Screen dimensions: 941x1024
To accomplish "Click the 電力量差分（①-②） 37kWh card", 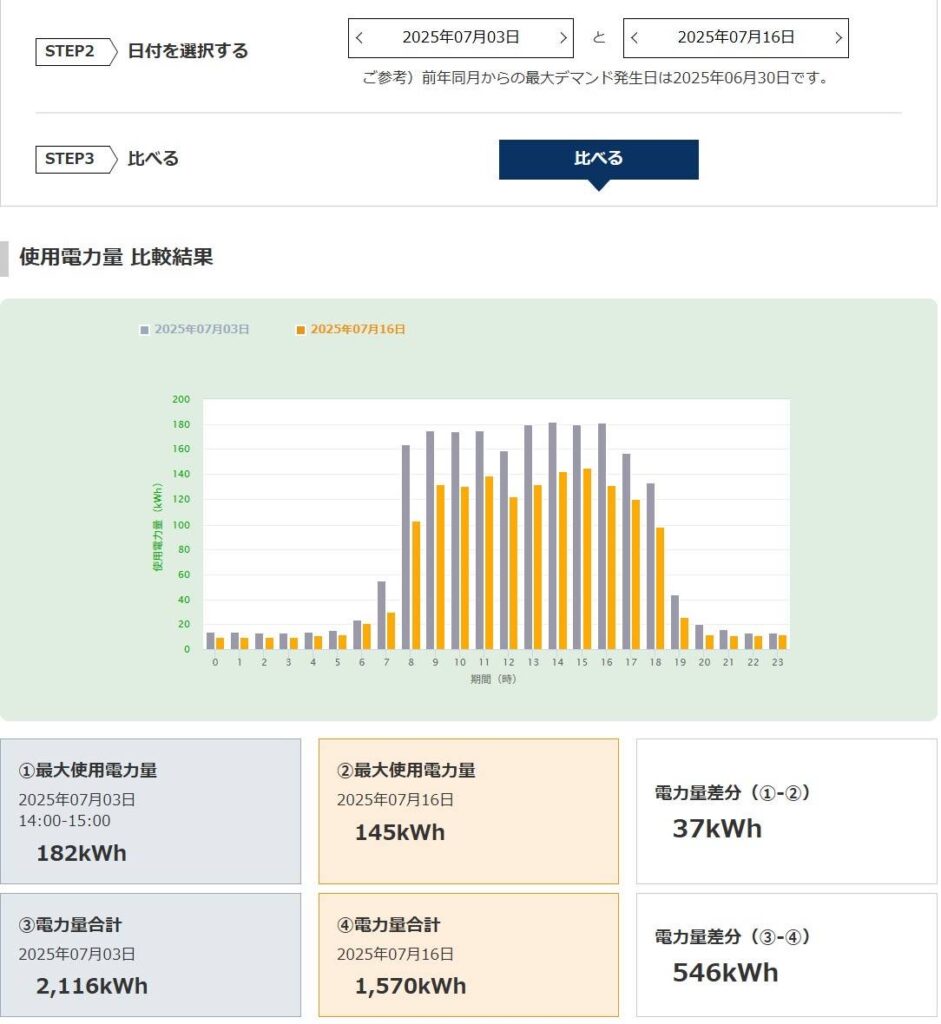I will coord(786,811).
